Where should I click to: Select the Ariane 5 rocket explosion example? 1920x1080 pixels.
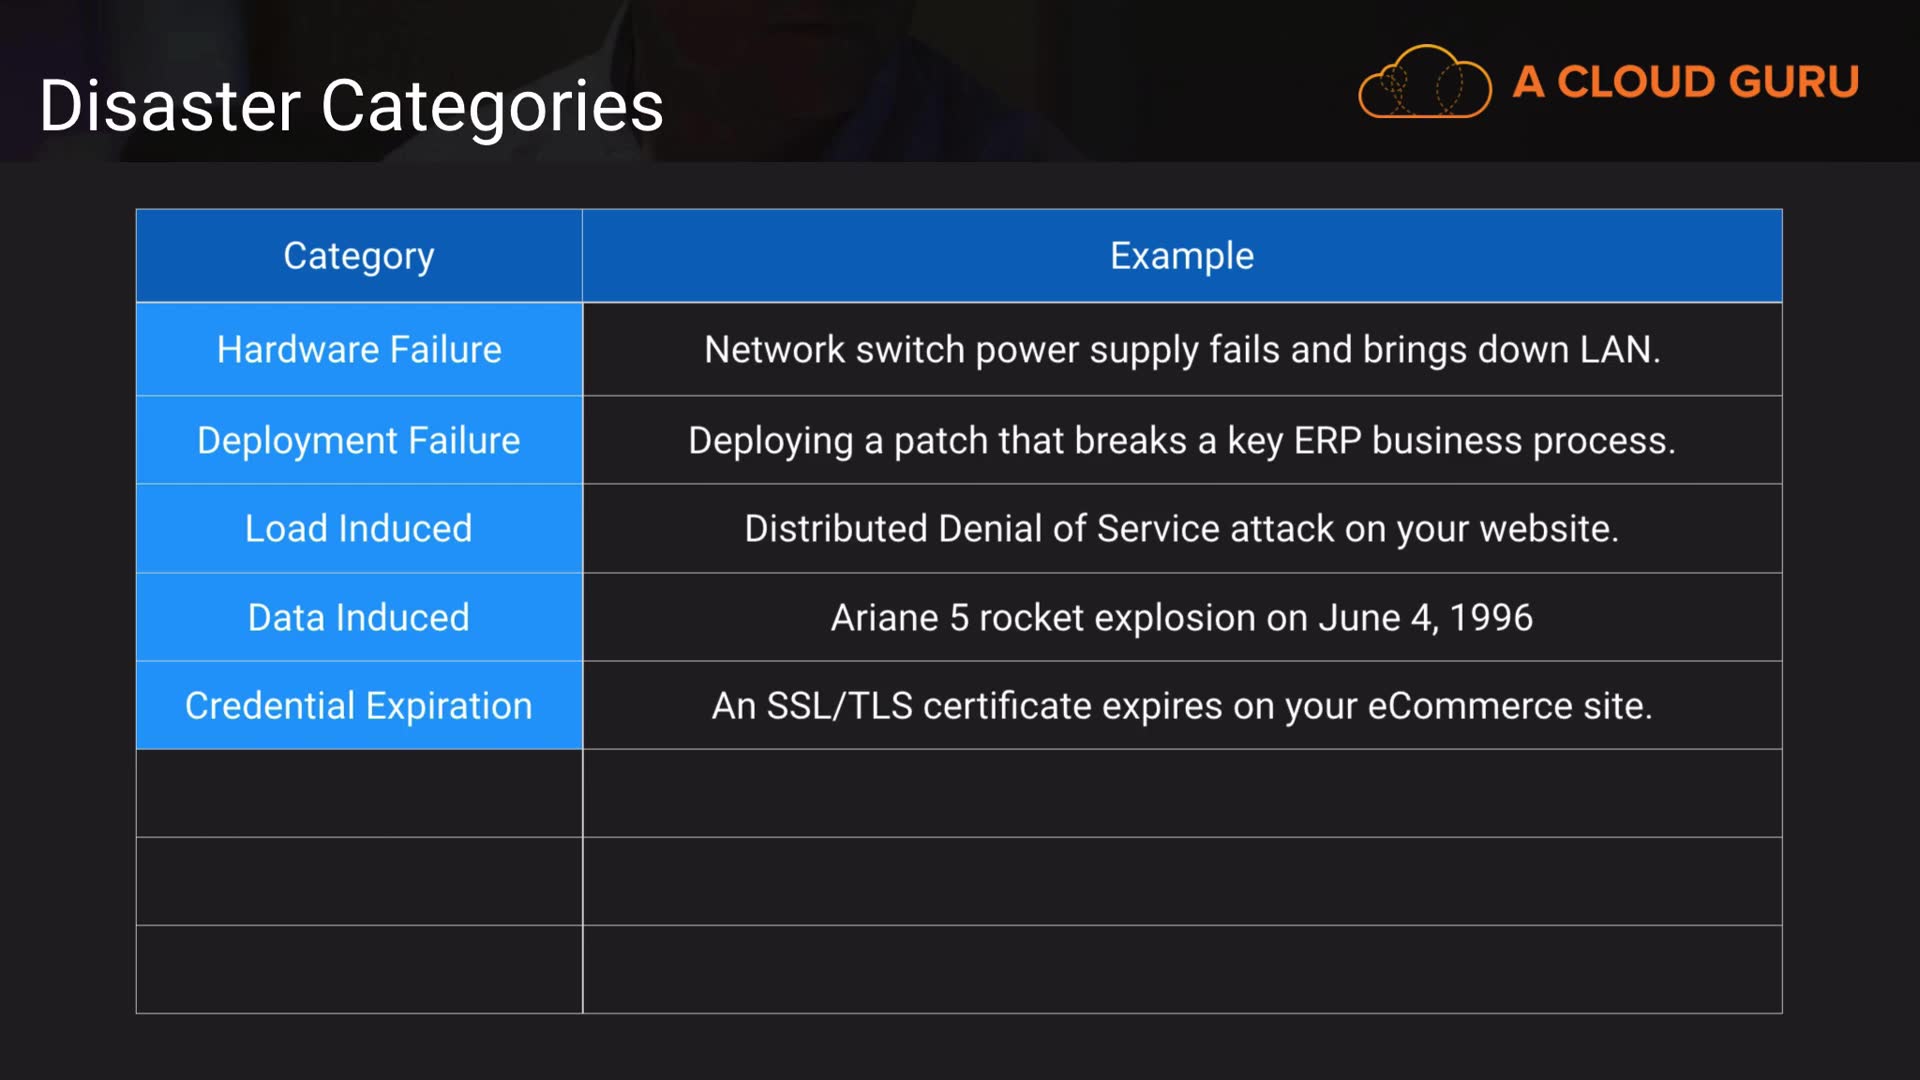[x=1181, y=618]
